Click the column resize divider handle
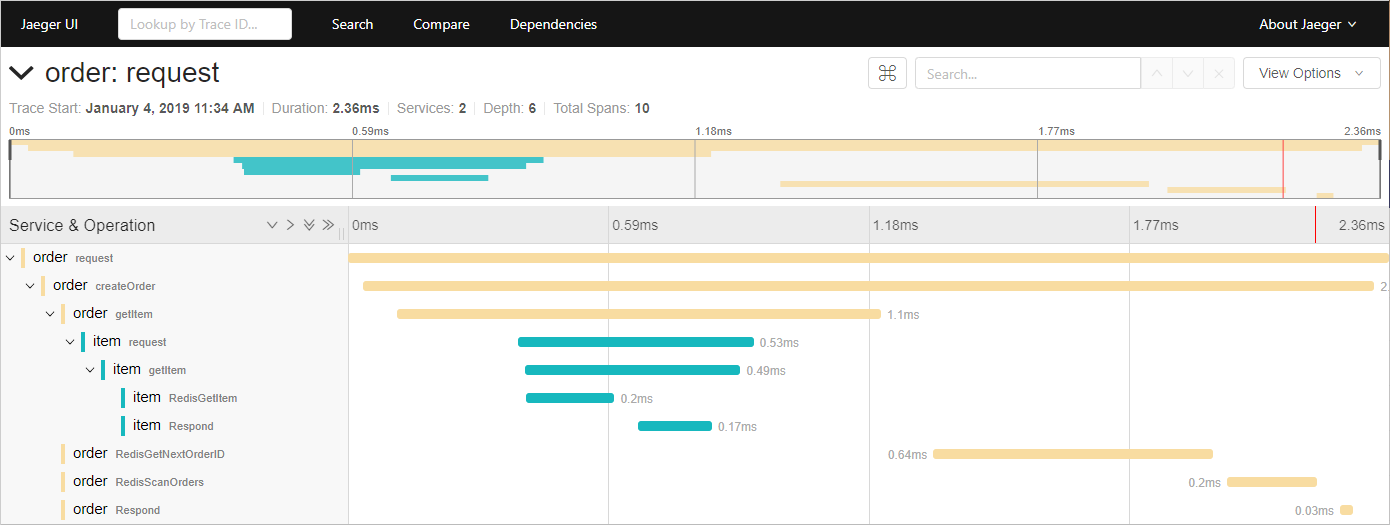 tap(342, 233)
